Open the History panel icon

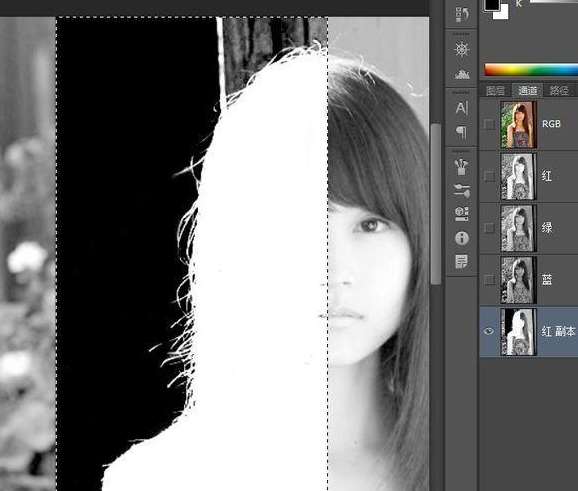[462, 14]
